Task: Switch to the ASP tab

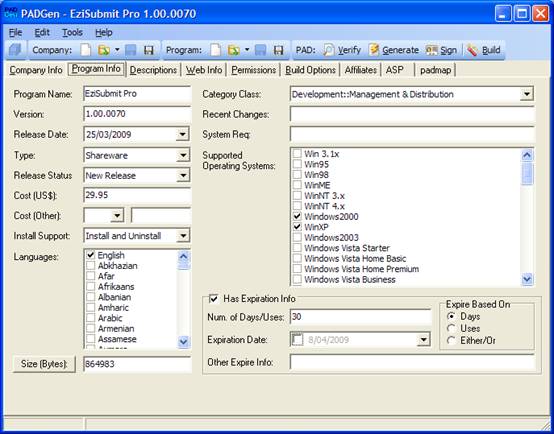Action: coord(394,70)
